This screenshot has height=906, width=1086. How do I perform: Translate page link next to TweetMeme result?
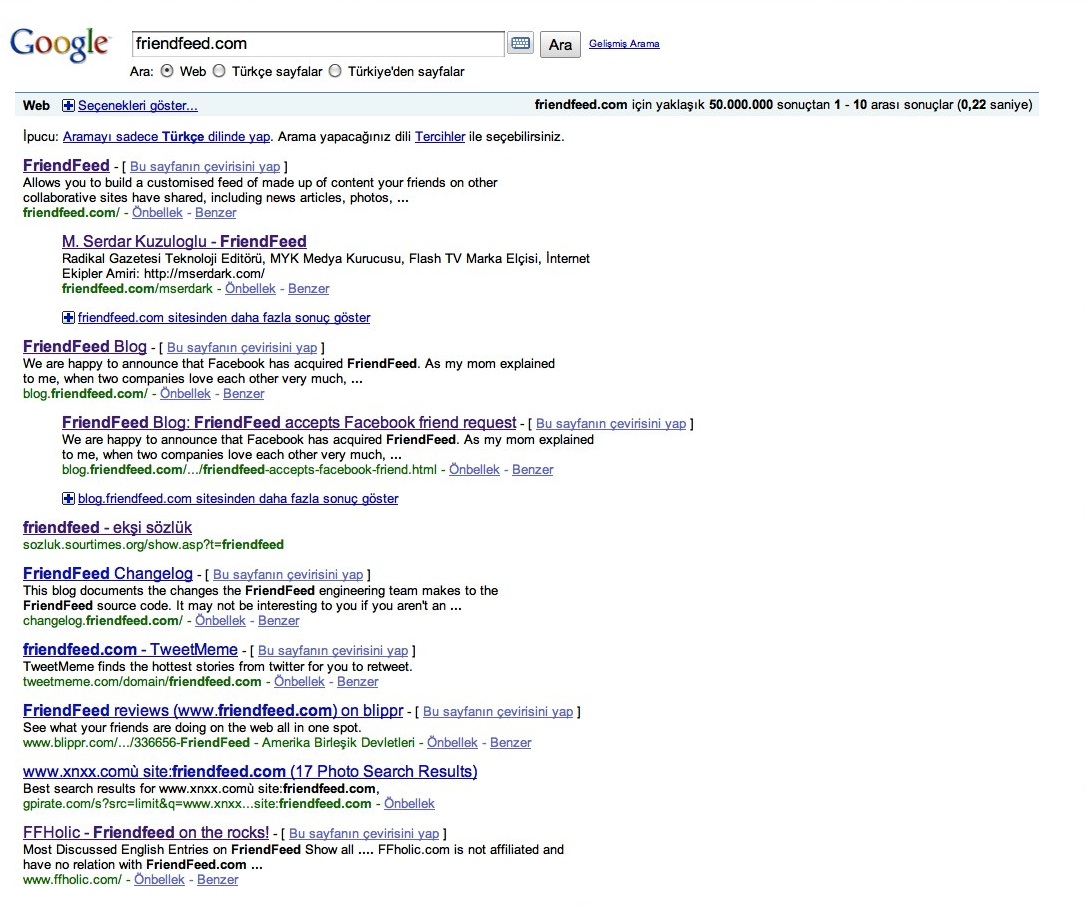click(333, 650)
